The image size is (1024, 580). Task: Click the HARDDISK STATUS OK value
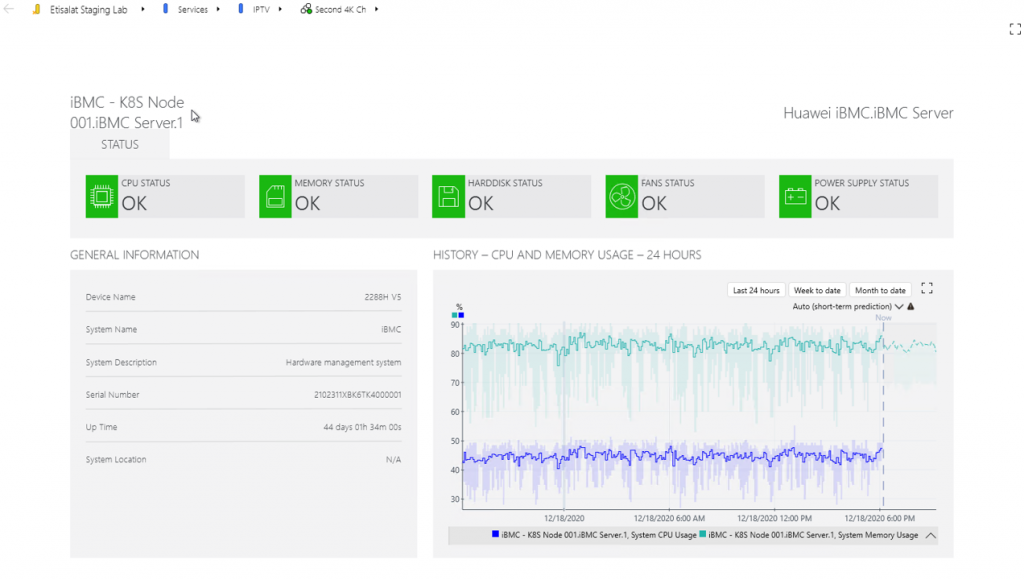[x=481, y=204]
